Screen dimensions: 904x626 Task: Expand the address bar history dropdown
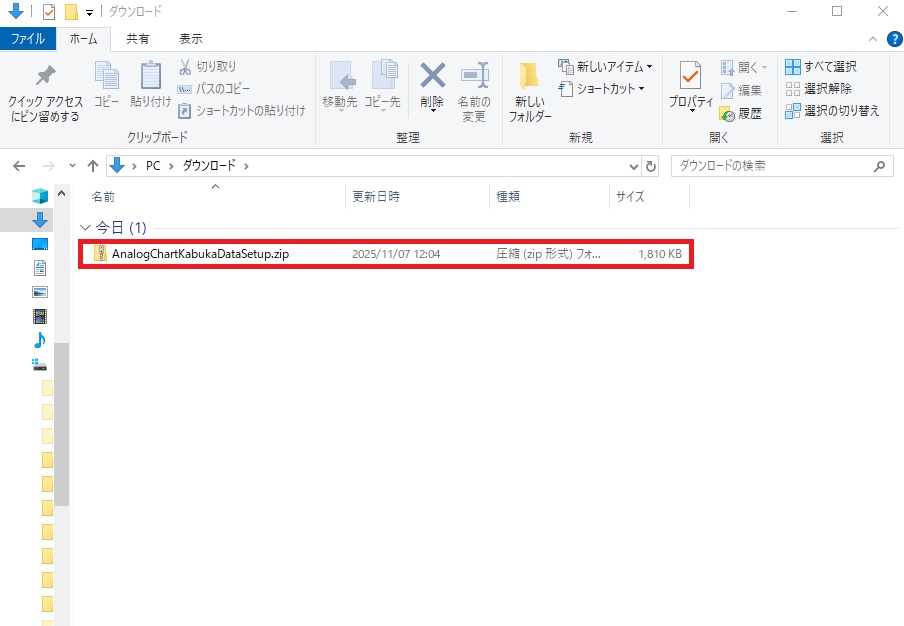pos(634,166)
